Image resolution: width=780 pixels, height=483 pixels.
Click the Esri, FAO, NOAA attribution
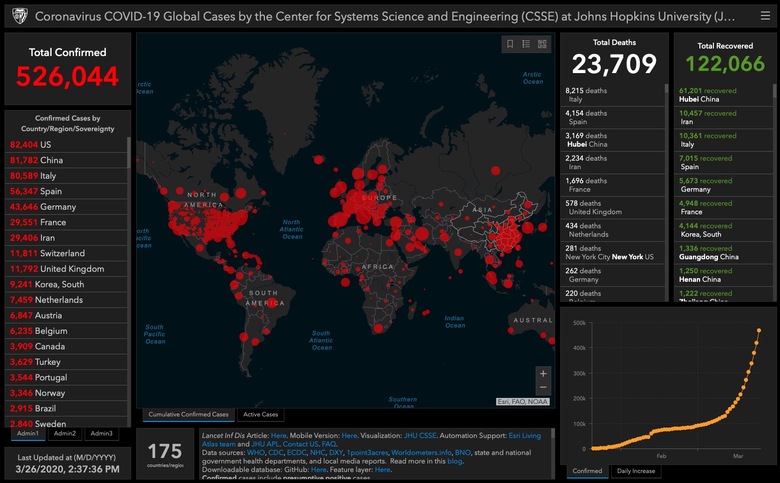coord(523,401)
